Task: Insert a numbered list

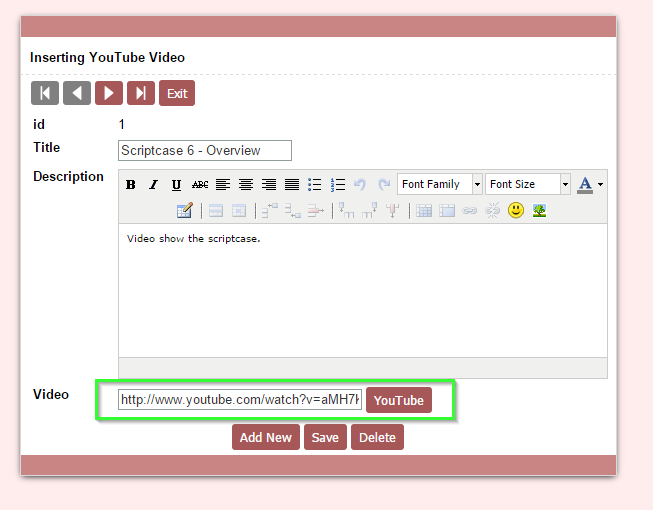Action: click(x=338, y=185)
